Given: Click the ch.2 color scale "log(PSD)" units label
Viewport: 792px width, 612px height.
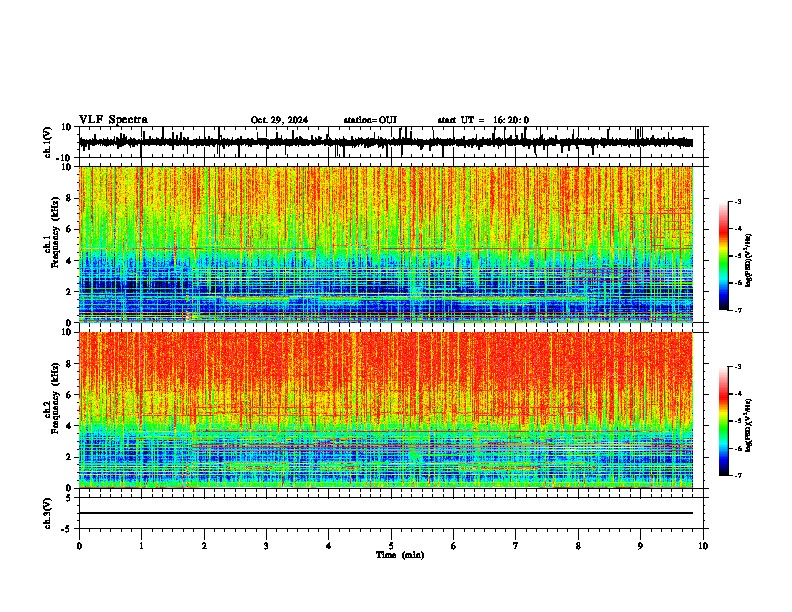Looking at the screenshot, I should point(749,426).
